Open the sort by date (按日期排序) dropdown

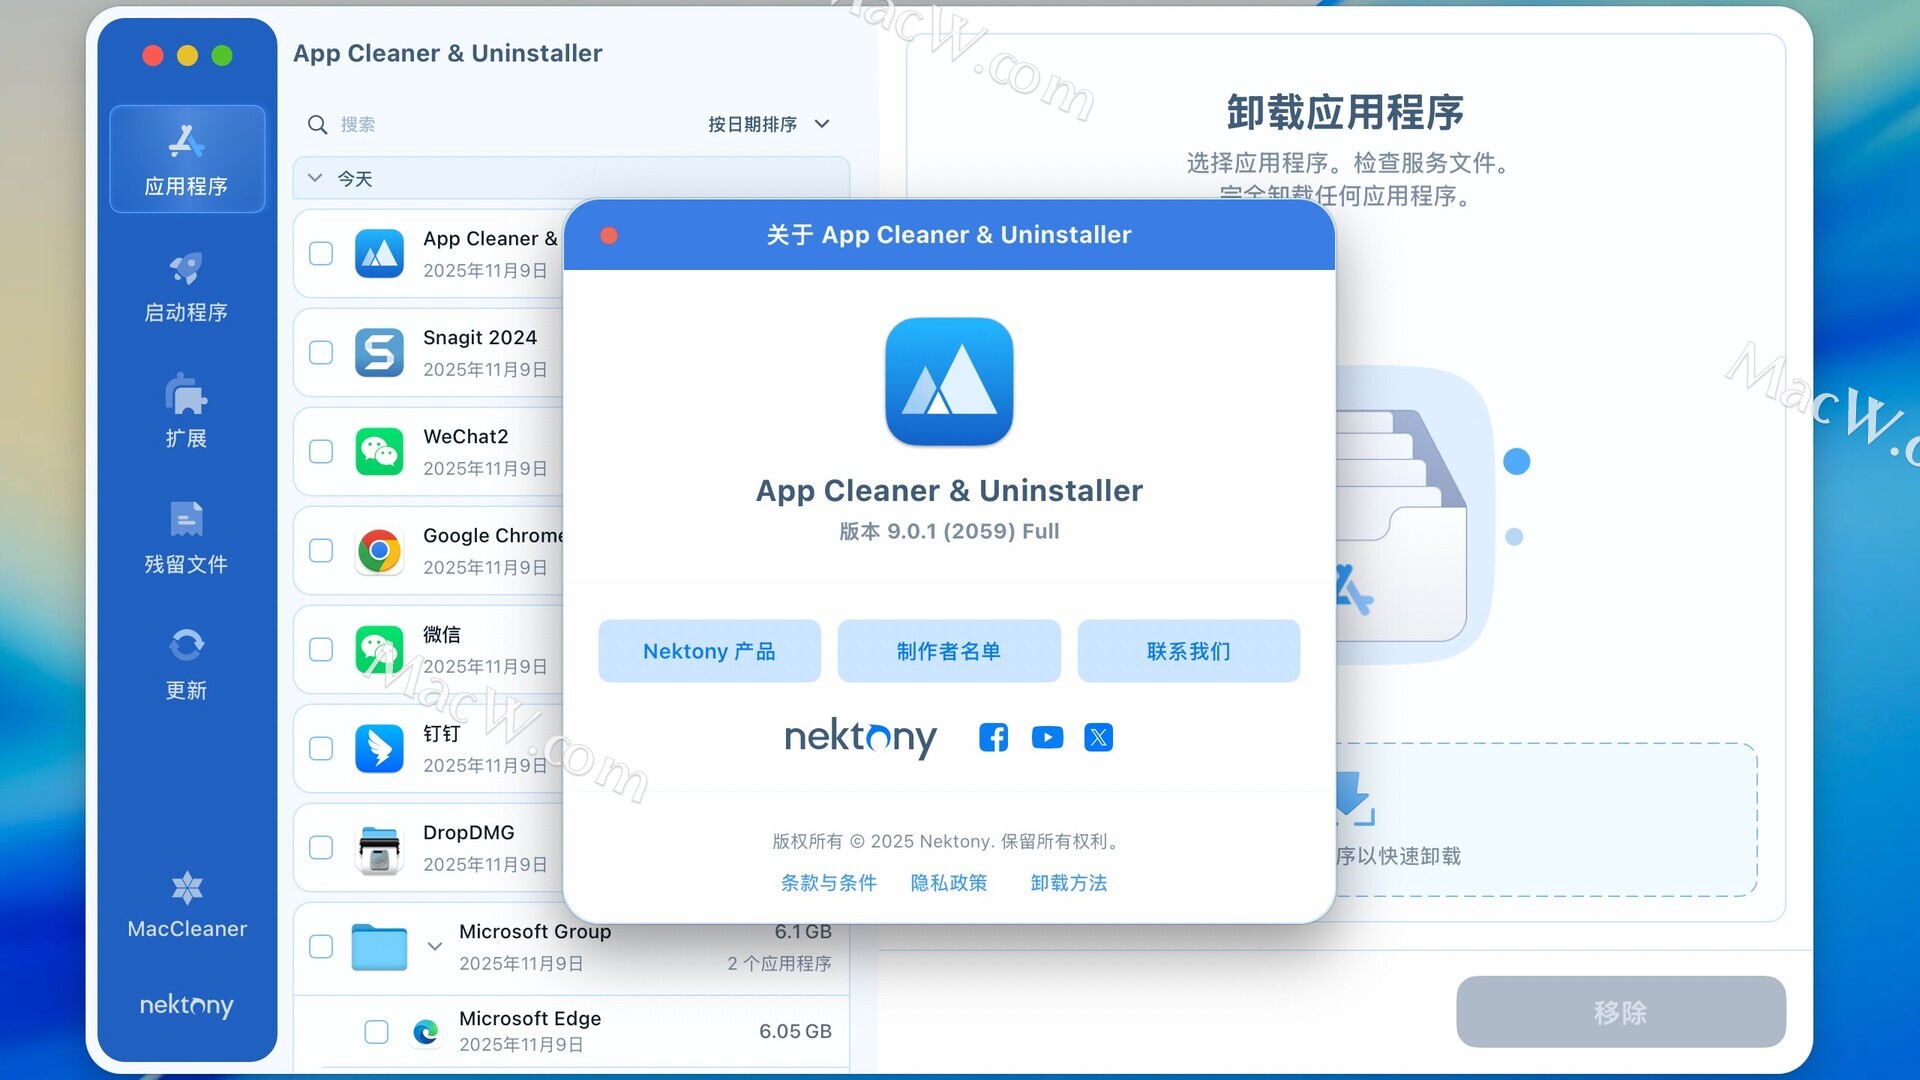point(768,124)
